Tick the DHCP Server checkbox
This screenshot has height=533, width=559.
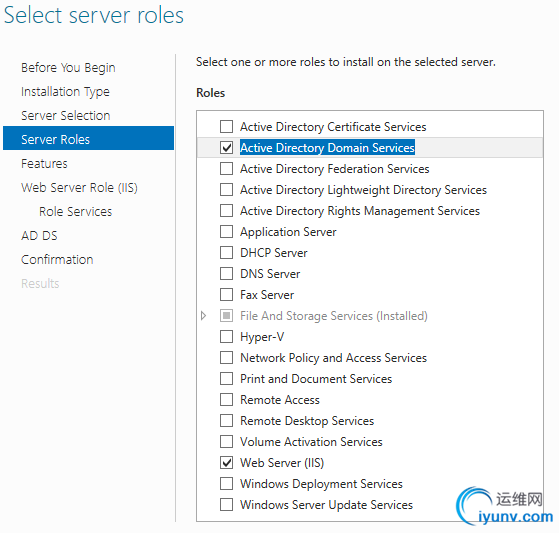tap(226, 253)
